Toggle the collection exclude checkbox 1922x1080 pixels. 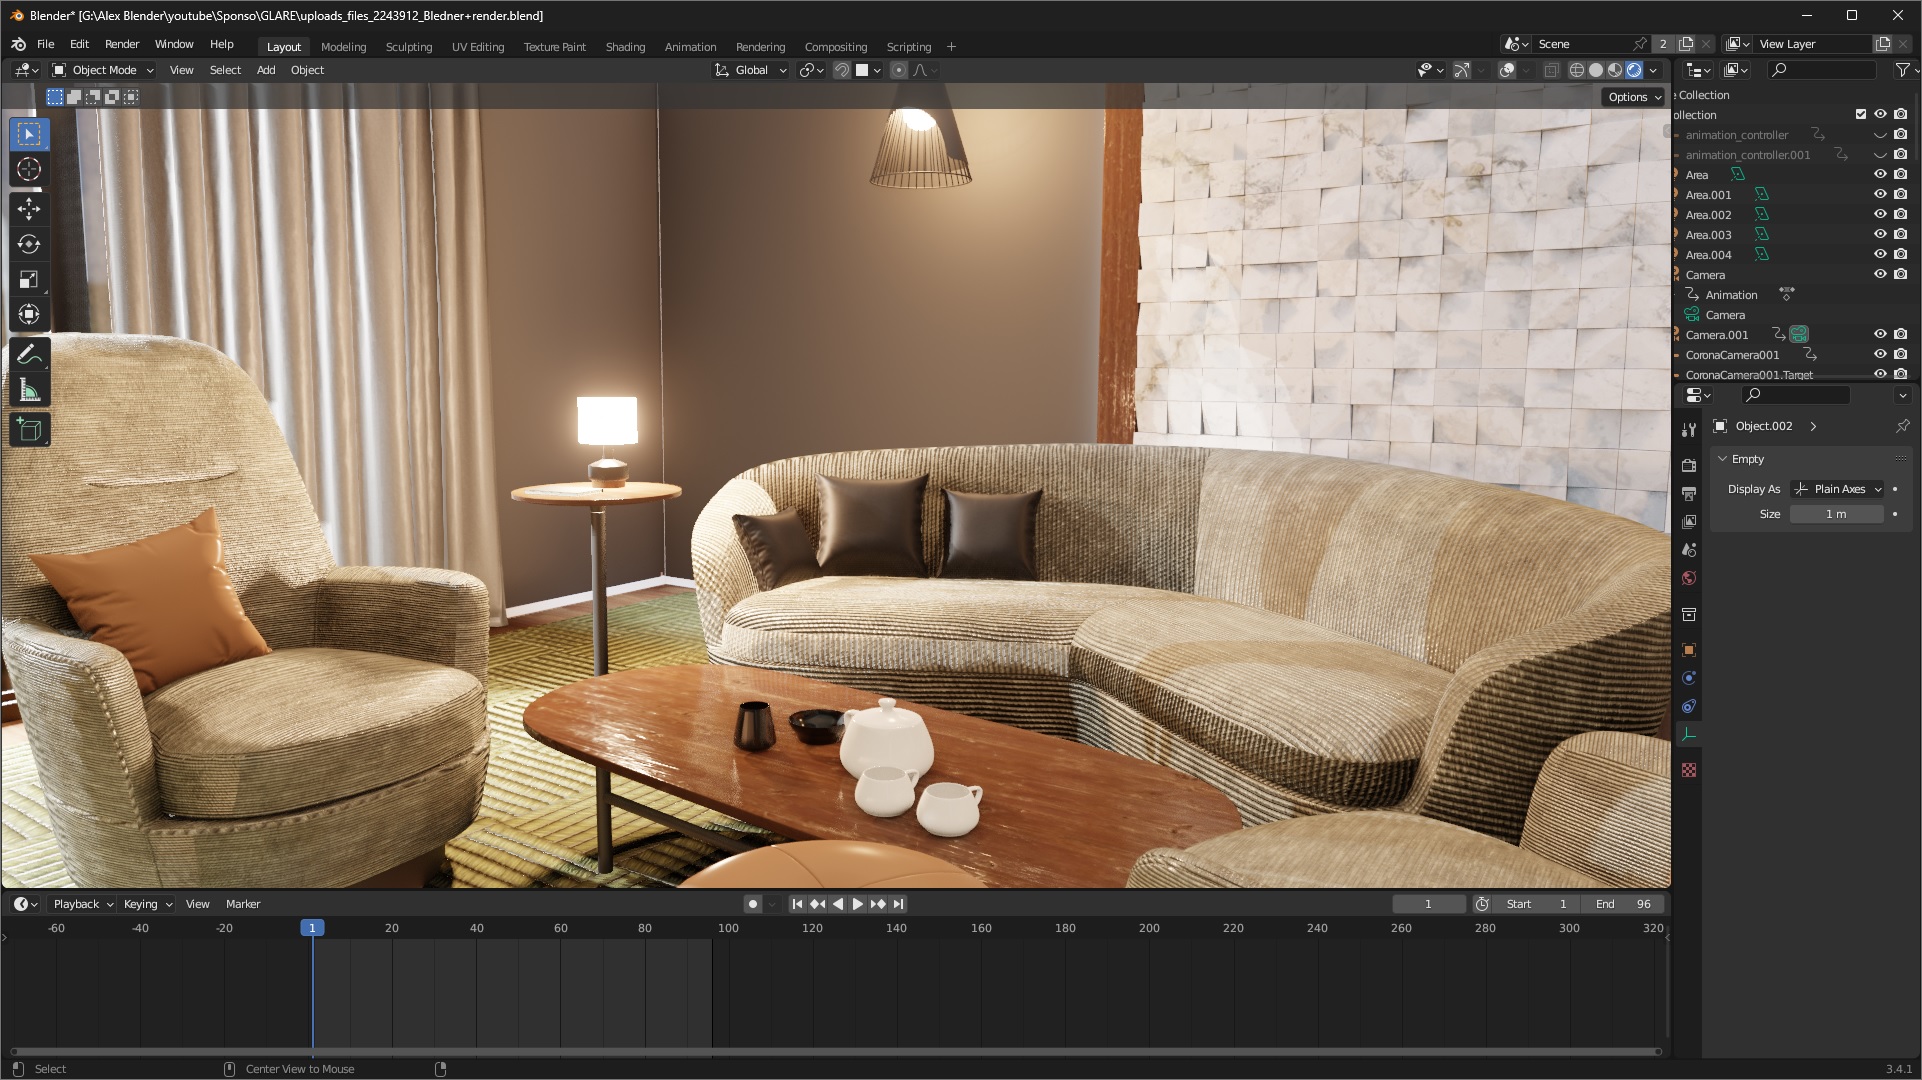(x=1861, y=114)
